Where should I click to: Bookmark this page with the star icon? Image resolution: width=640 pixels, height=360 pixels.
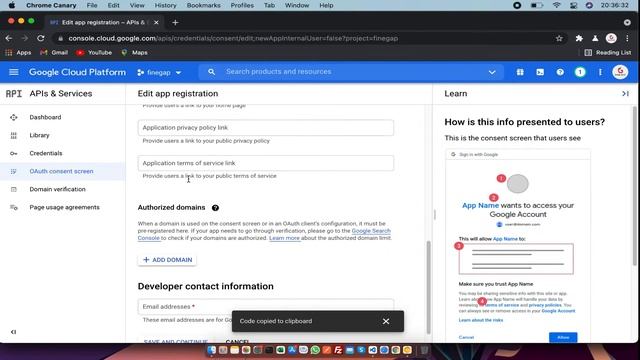(559, 38)
